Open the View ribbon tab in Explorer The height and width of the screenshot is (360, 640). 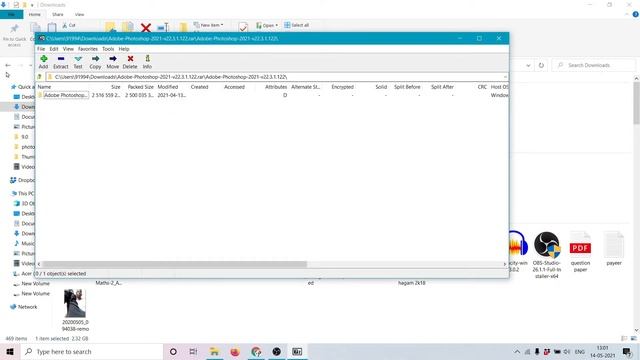80,14
